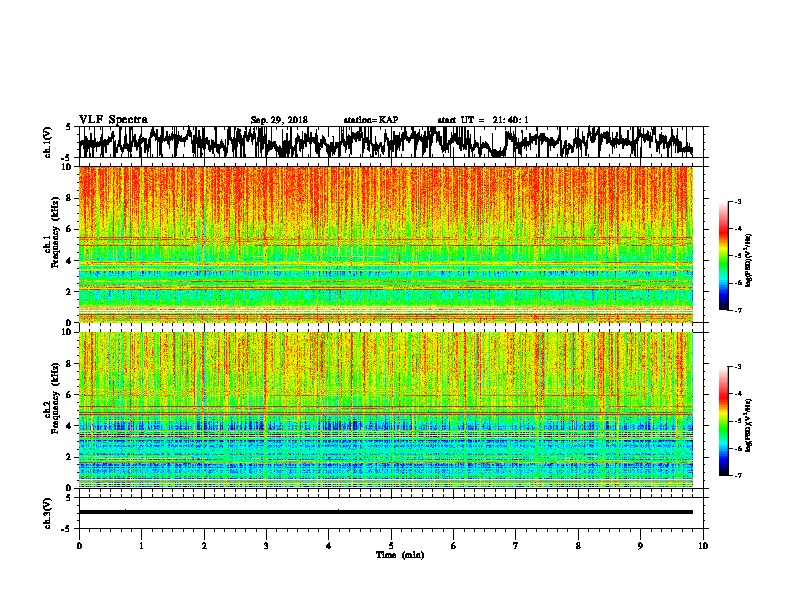Click the ch.2 spectrogram color bar
Image resolution: width=792 pixels, height=612 pixels.
pos(723,421)
